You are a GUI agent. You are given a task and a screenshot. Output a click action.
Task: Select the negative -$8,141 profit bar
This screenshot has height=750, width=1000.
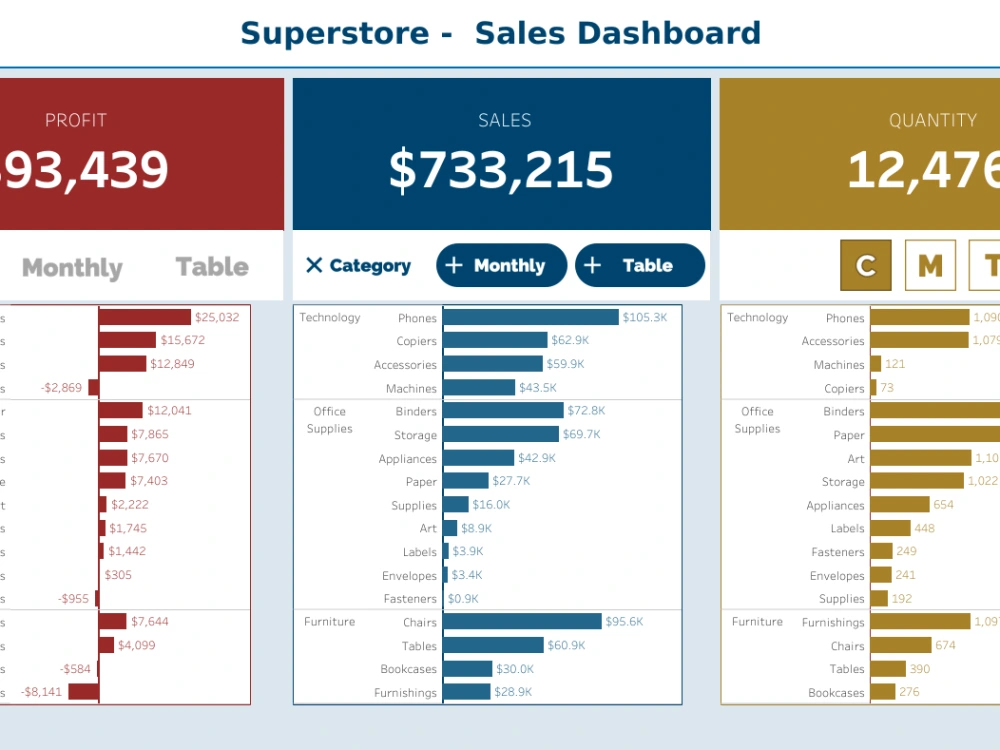coord(85,691)
